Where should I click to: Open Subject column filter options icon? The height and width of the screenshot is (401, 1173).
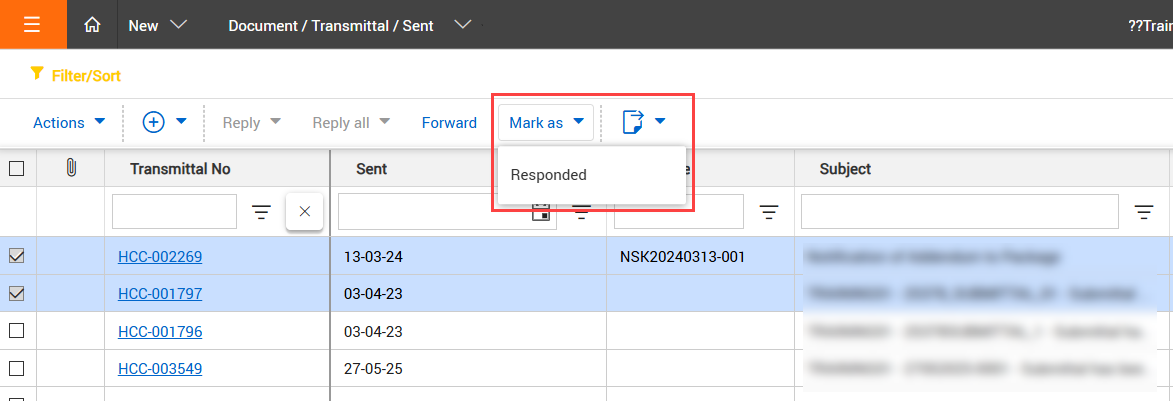[x=1143, y=212]
